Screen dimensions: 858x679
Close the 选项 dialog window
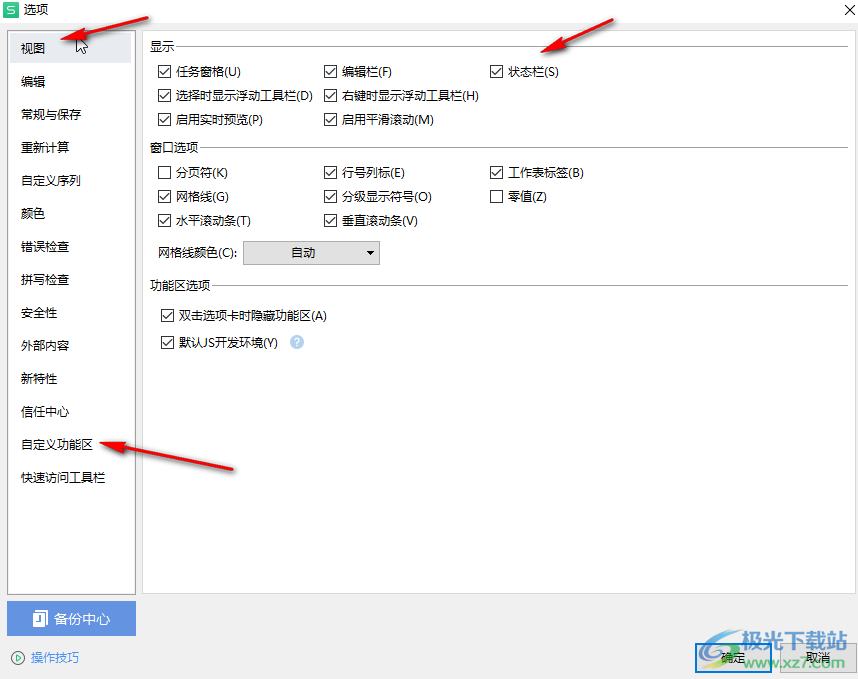(x=850, y=10)
